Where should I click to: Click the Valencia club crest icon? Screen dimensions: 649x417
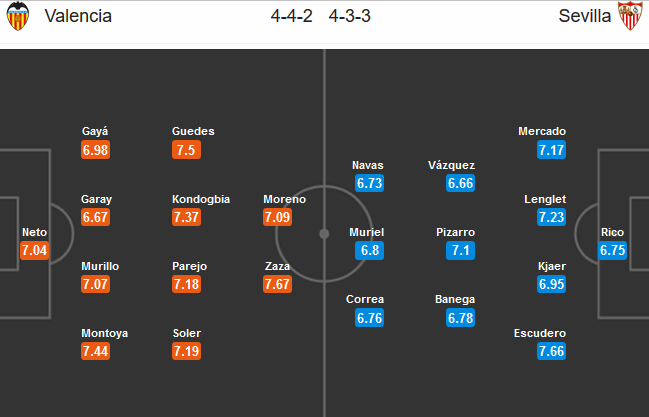18,16
